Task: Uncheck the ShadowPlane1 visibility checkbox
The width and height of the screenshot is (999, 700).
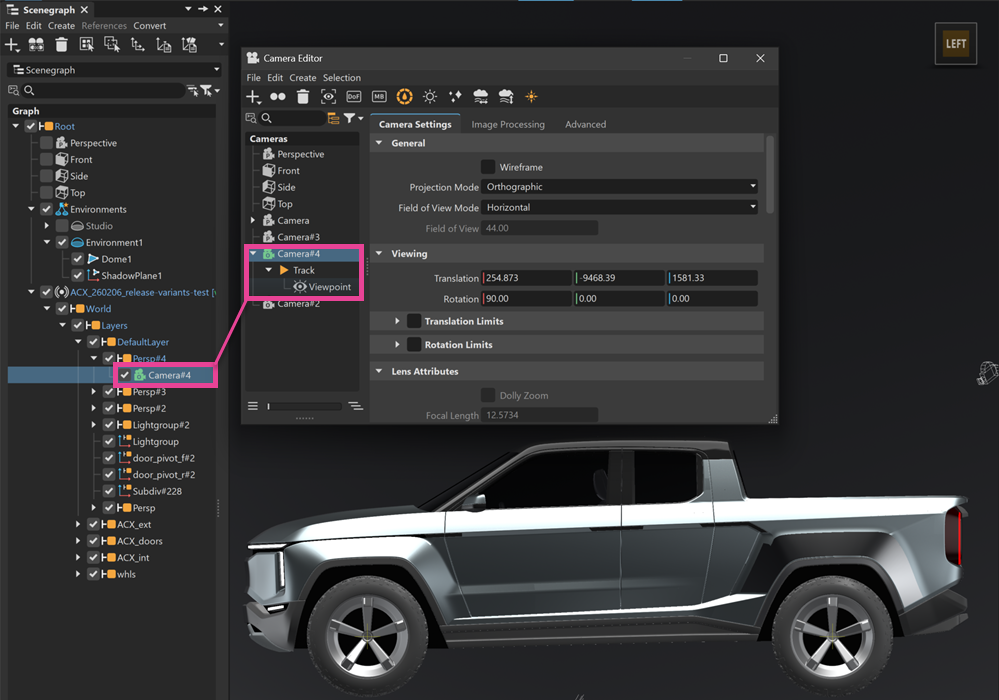Action: 78,276
